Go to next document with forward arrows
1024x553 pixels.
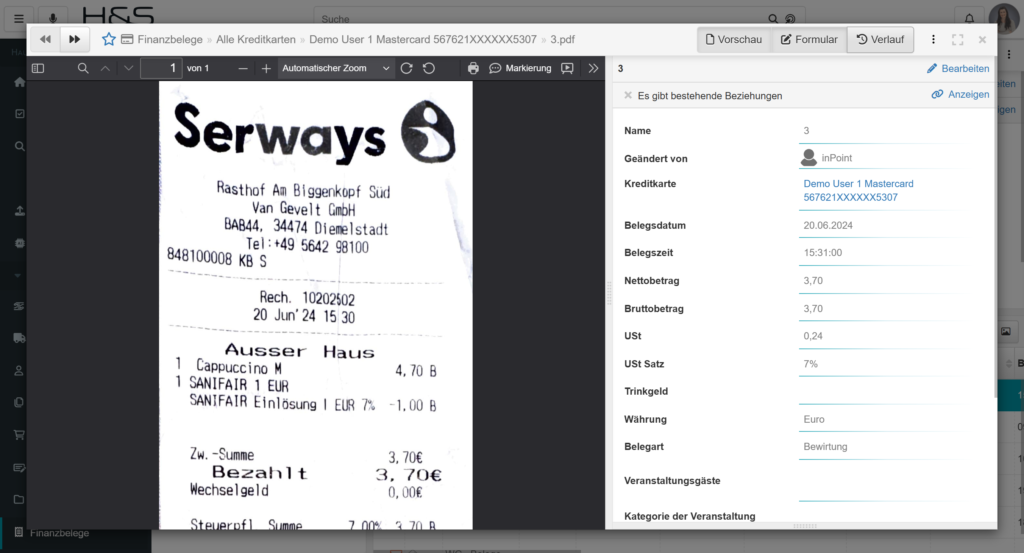pos(74,40)
